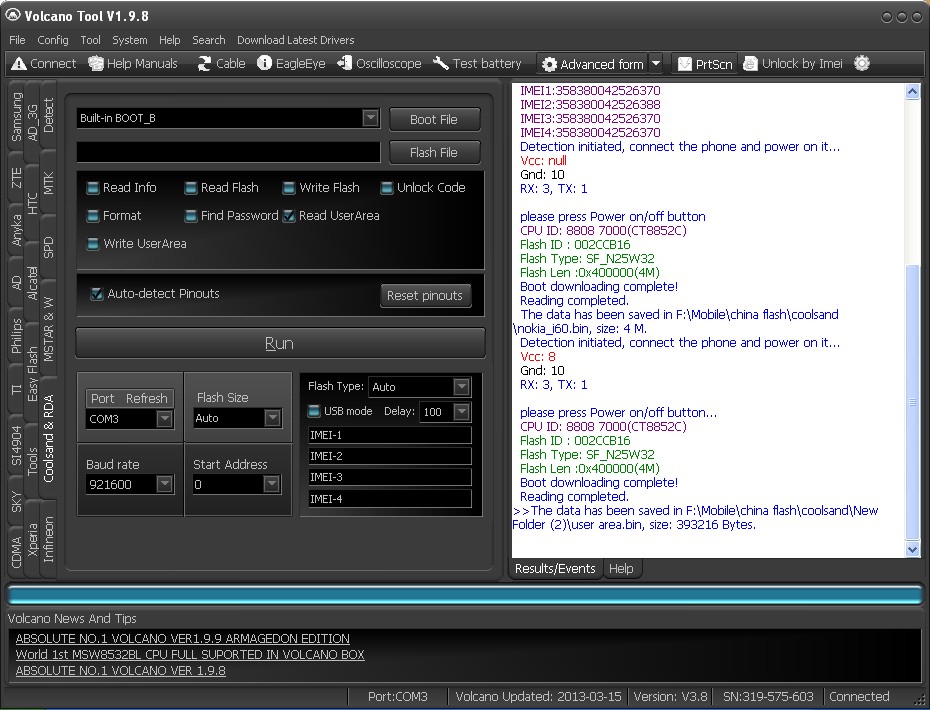Screen dimensions: 930x710
Task: Open EagleEye info tool
Action: (291, 63)
